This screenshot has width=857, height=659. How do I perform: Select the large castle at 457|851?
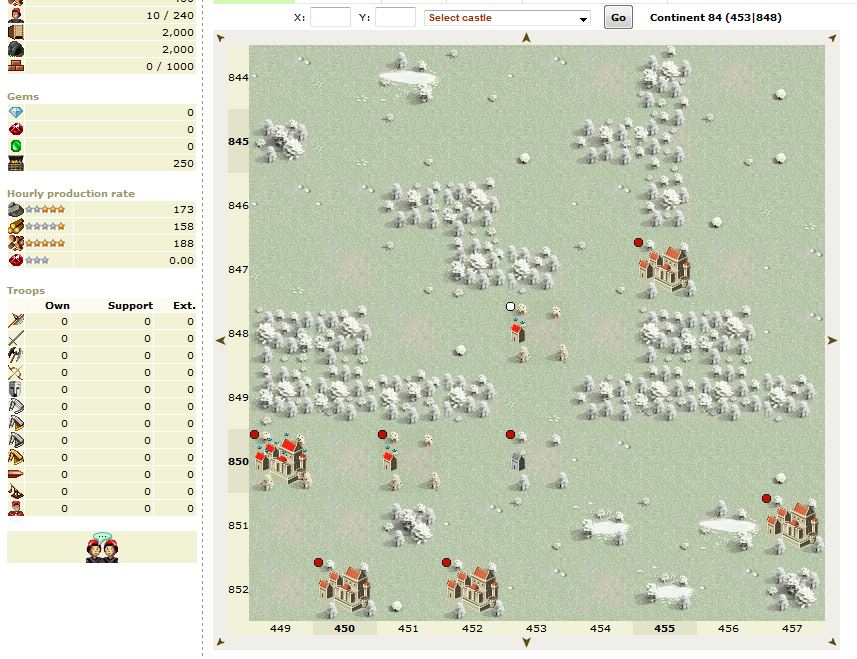tap(794, 524)
